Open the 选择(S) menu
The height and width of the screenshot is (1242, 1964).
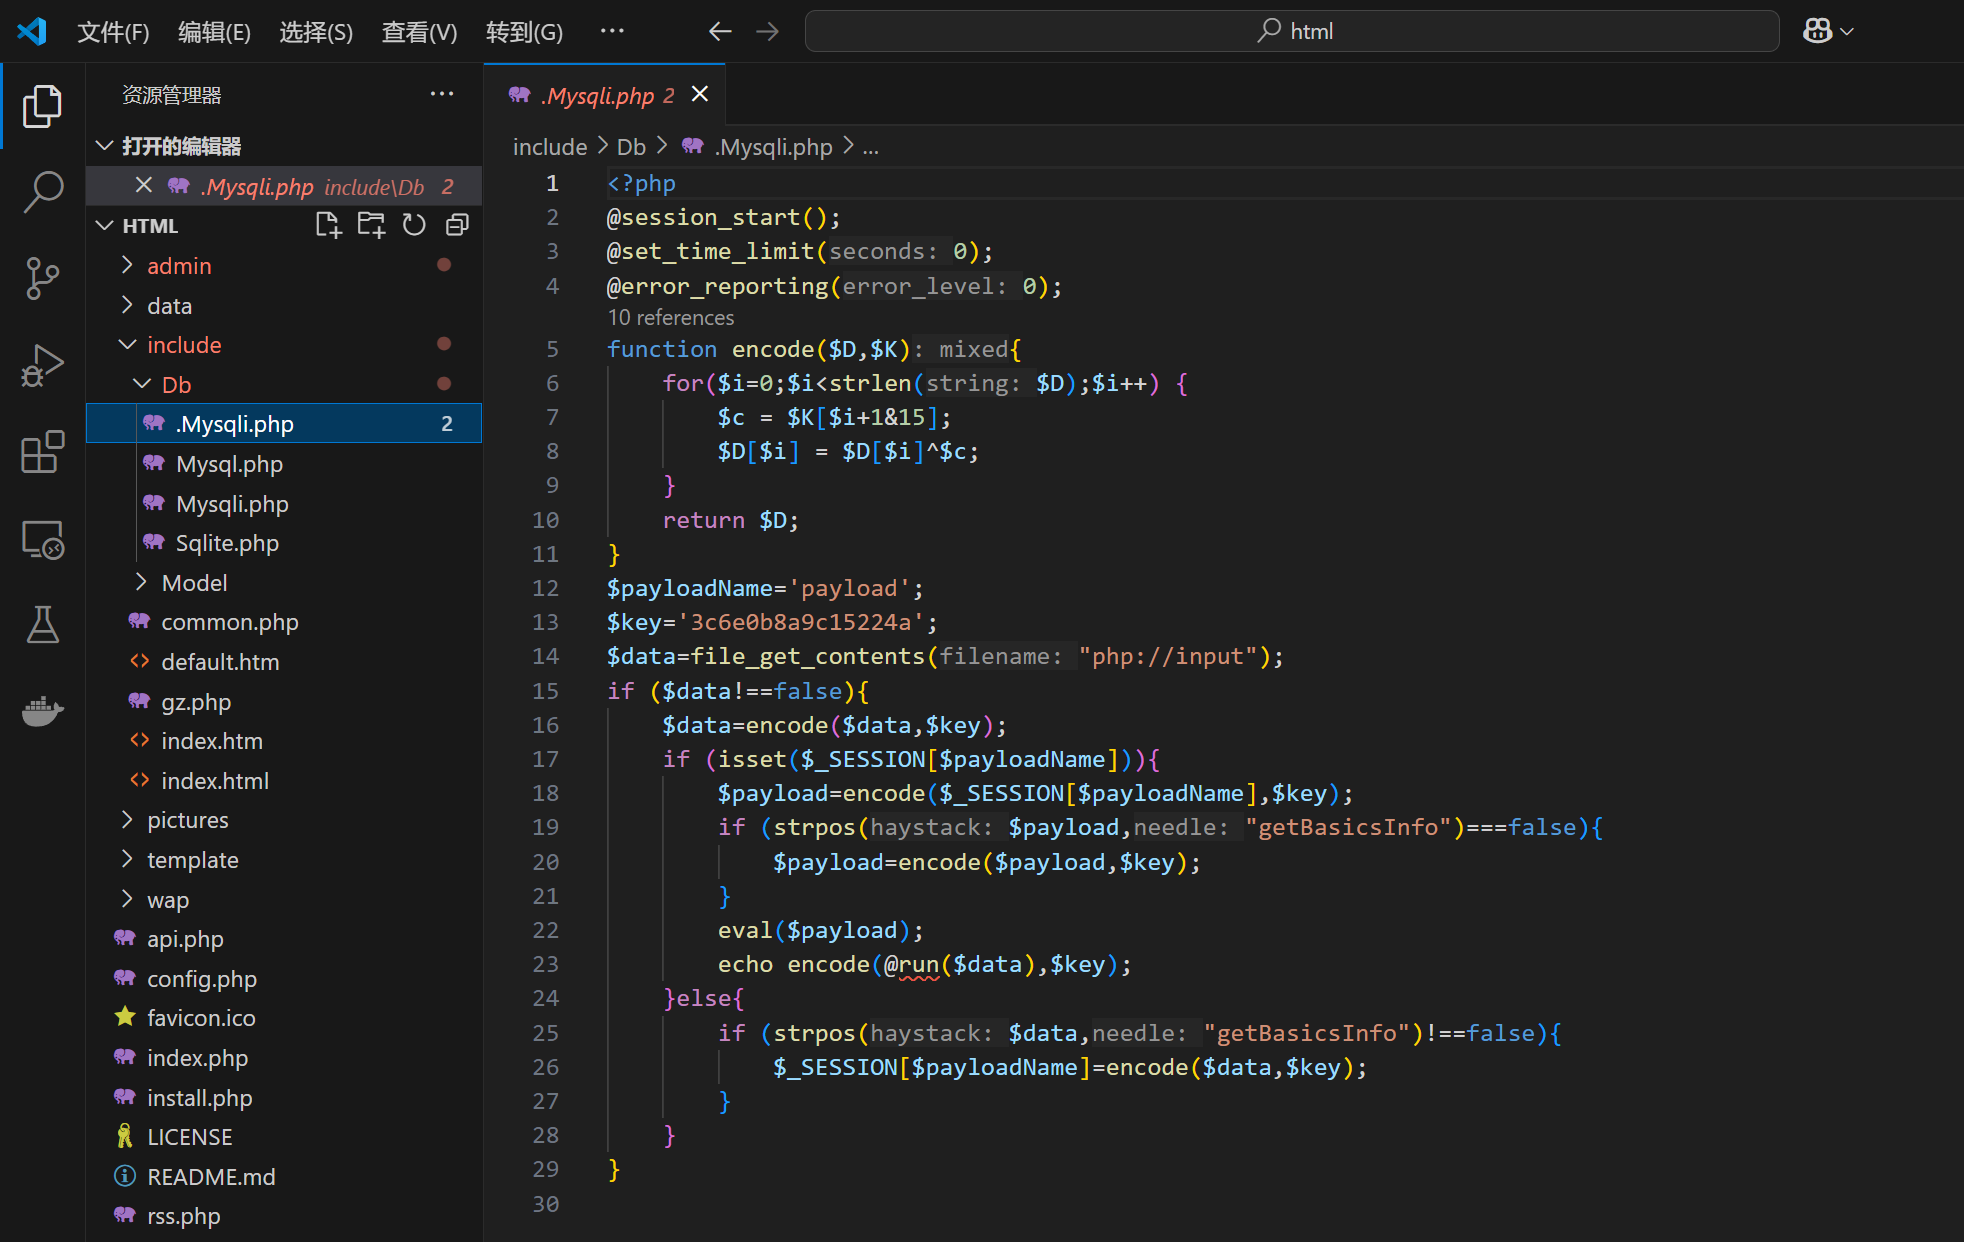[316, 32]
